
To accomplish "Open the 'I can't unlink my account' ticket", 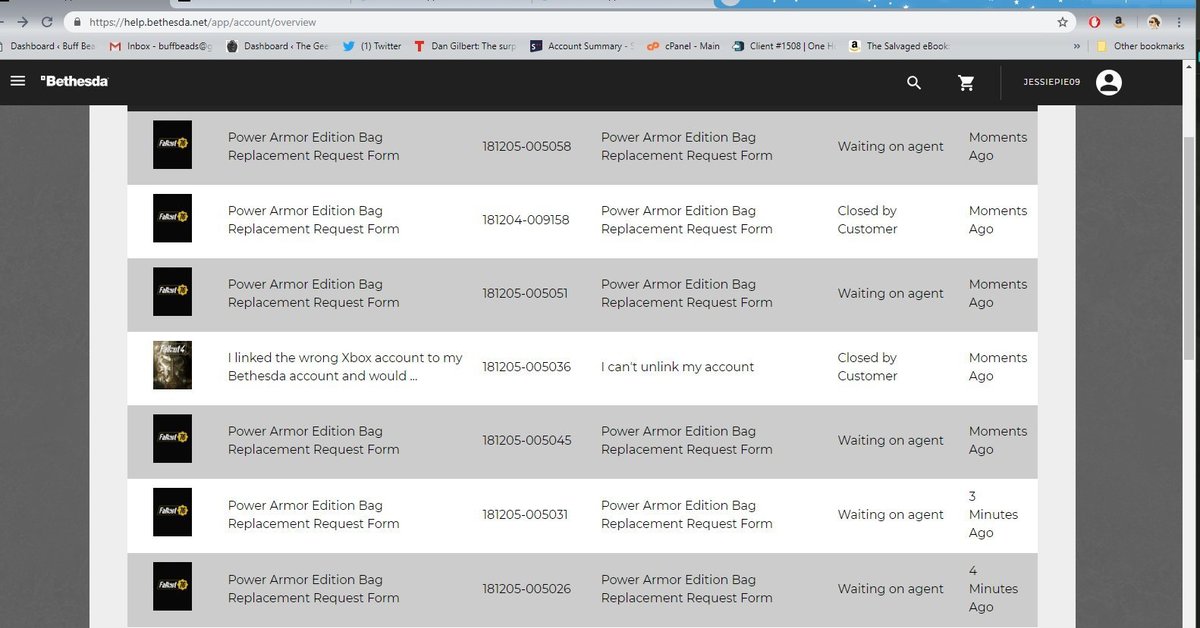I will [677, 367].
